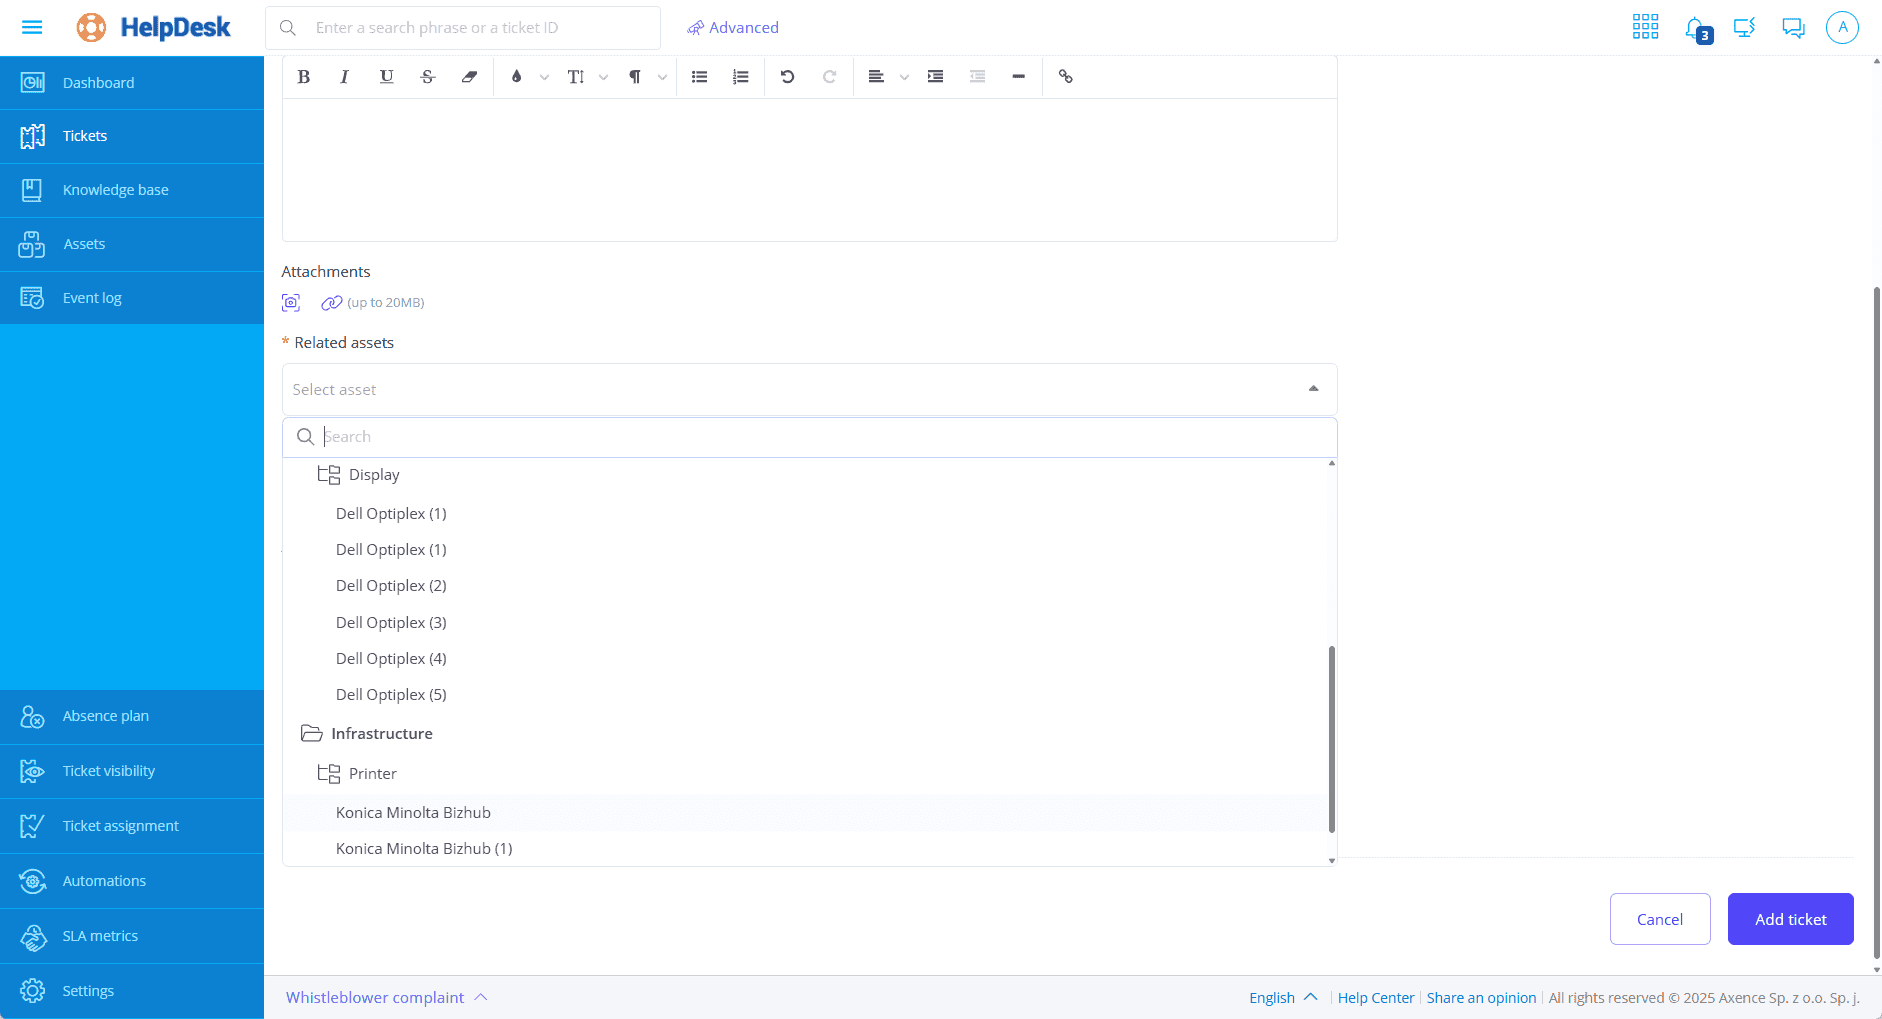
Task: Click the Add ticket button
Action: coord(1790,919)
